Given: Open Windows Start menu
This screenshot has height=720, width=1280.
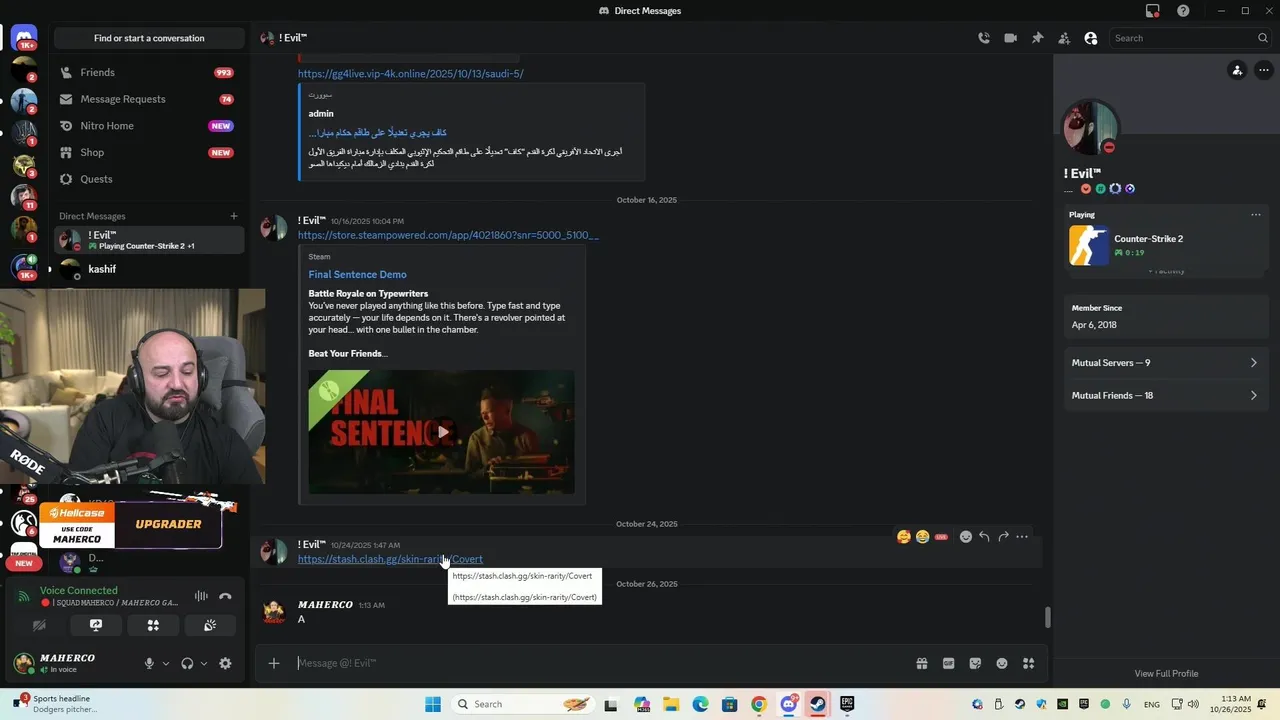Looking at the screenshot, I should [433, 704].
